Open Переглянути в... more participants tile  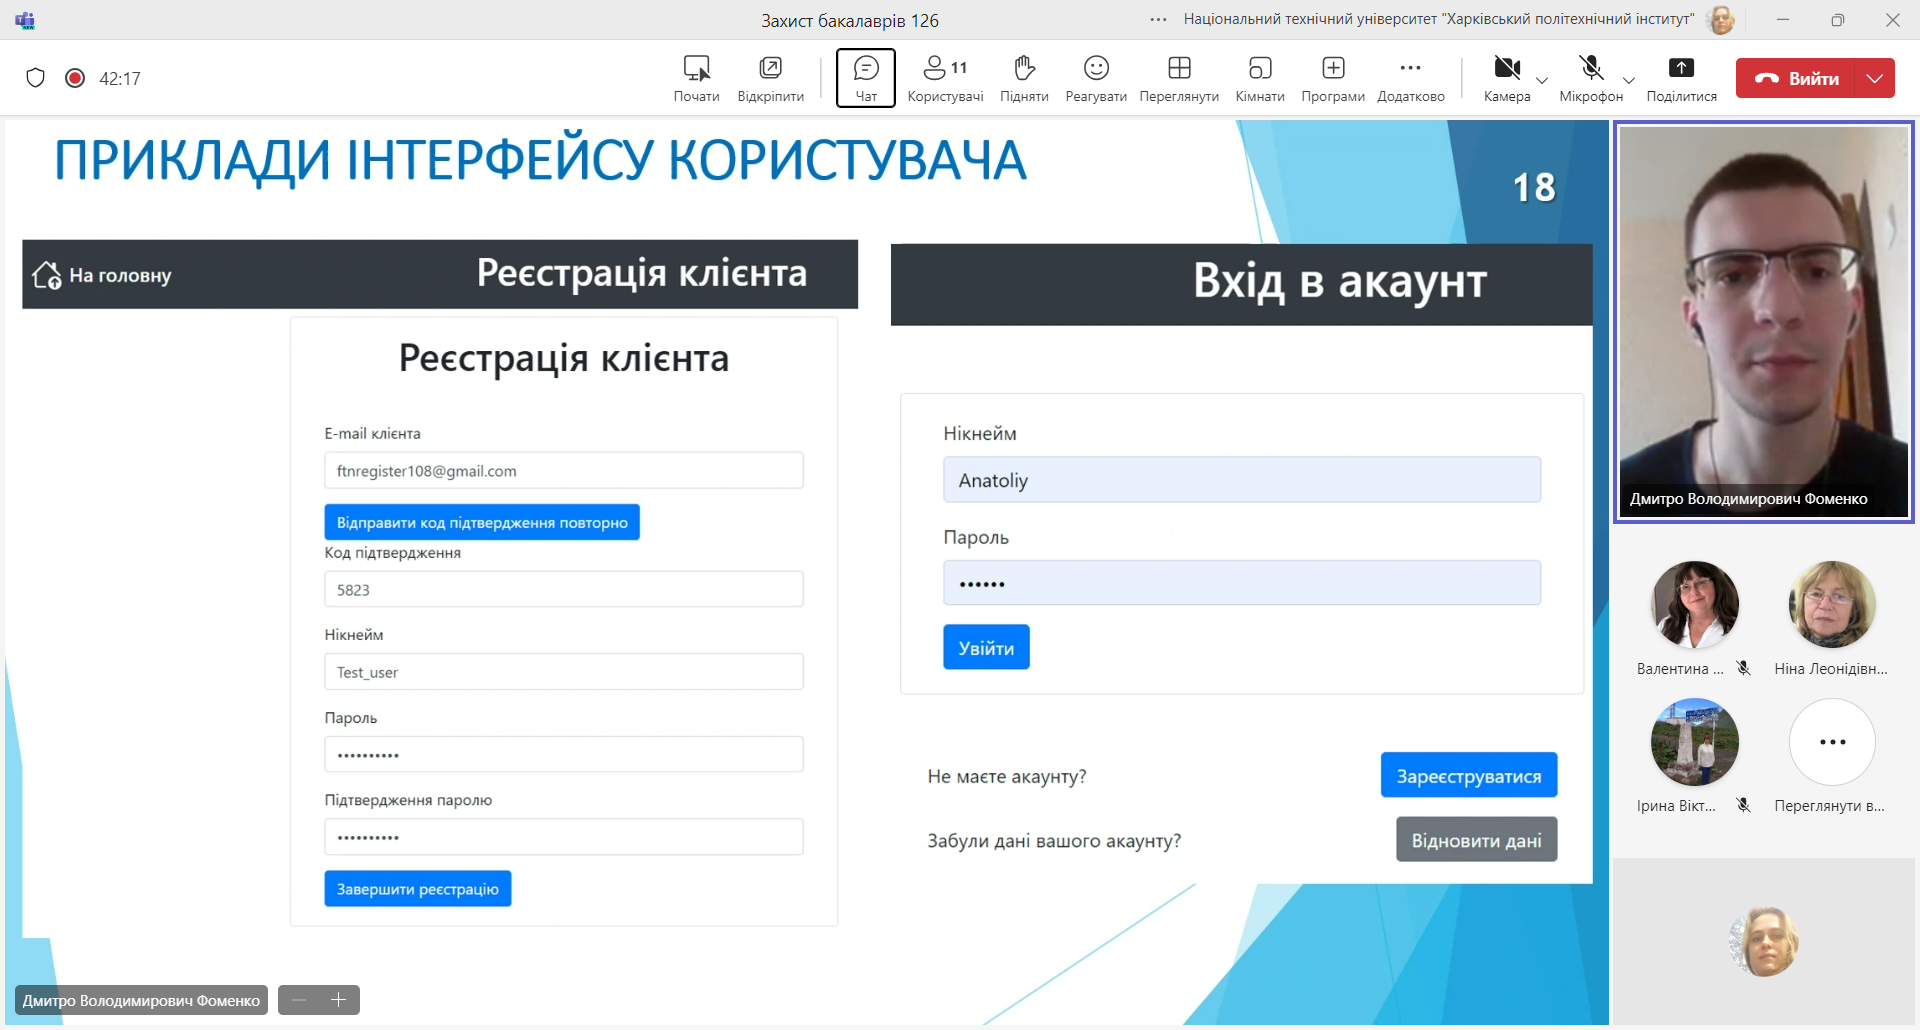click(x=1832, y=742)
